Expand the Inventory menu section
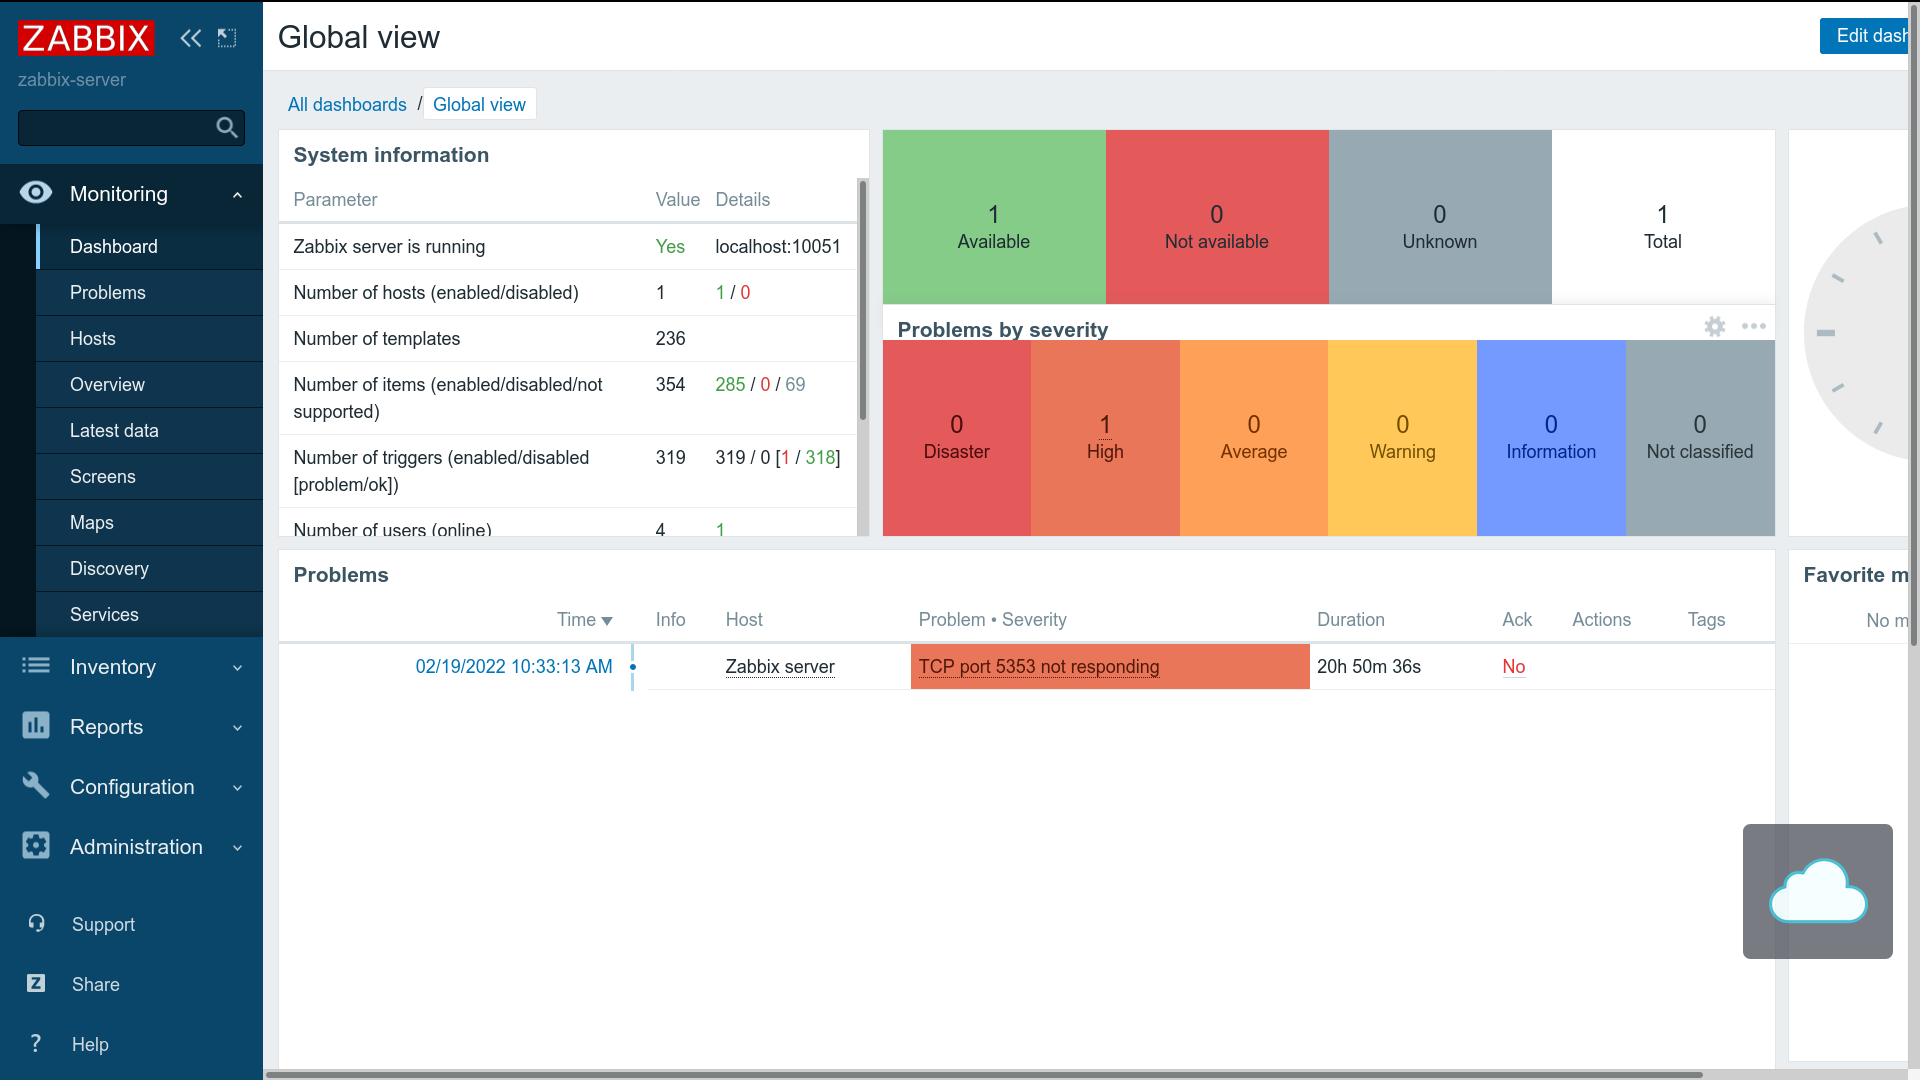Screen dimensions: 1920x1080 pyautogui.click(x=237, y=668)
